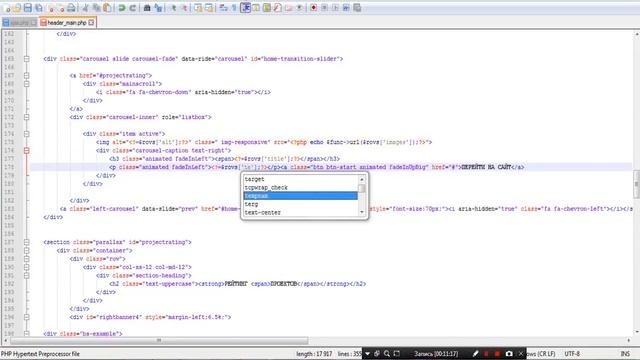Switch to the header_main.php tab

pyautogui.click(x=67, y=23)
